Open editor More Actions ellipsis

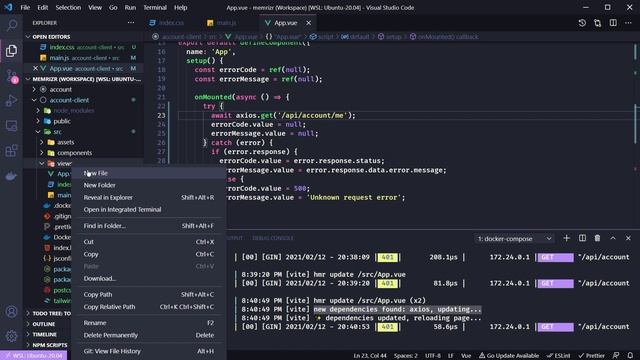tap(628, 23)
